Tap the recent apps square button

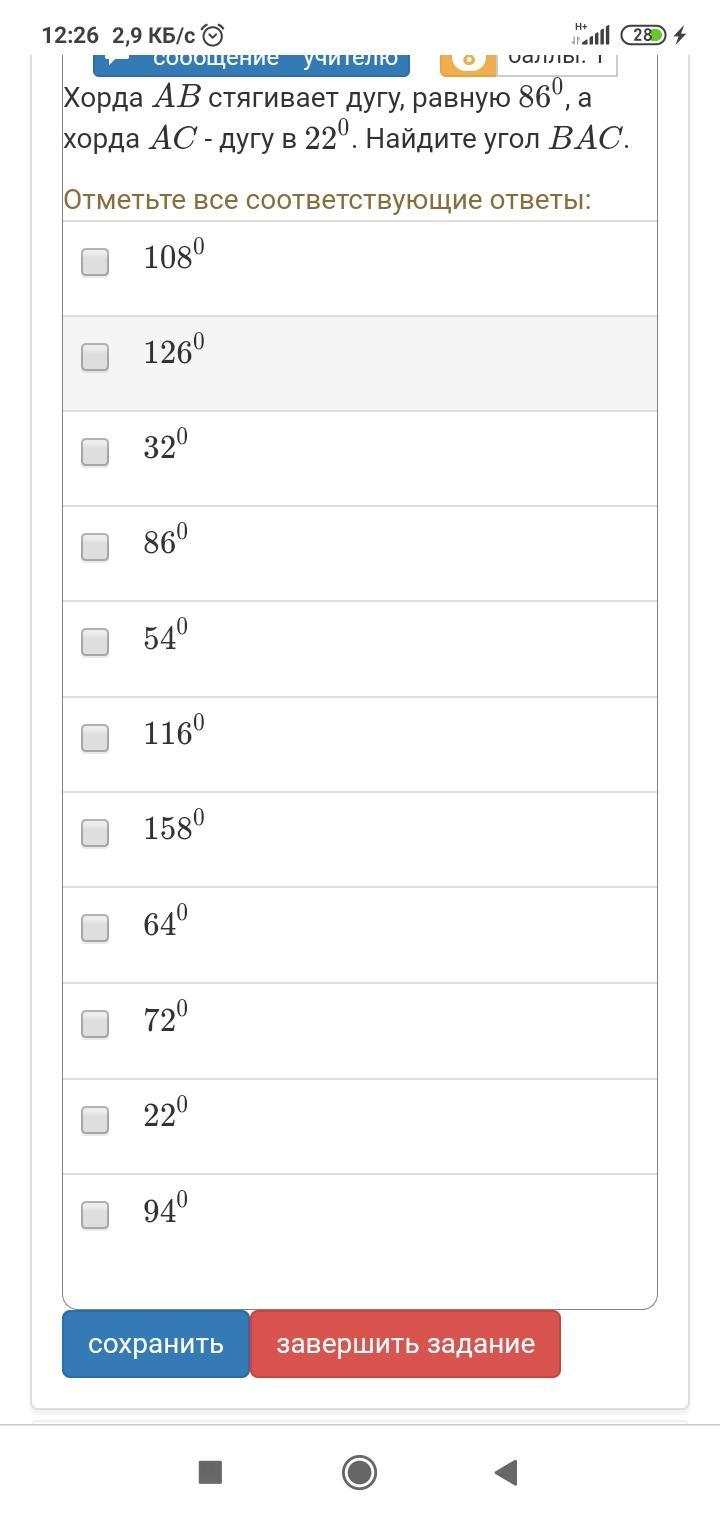tap(210, 1472)
